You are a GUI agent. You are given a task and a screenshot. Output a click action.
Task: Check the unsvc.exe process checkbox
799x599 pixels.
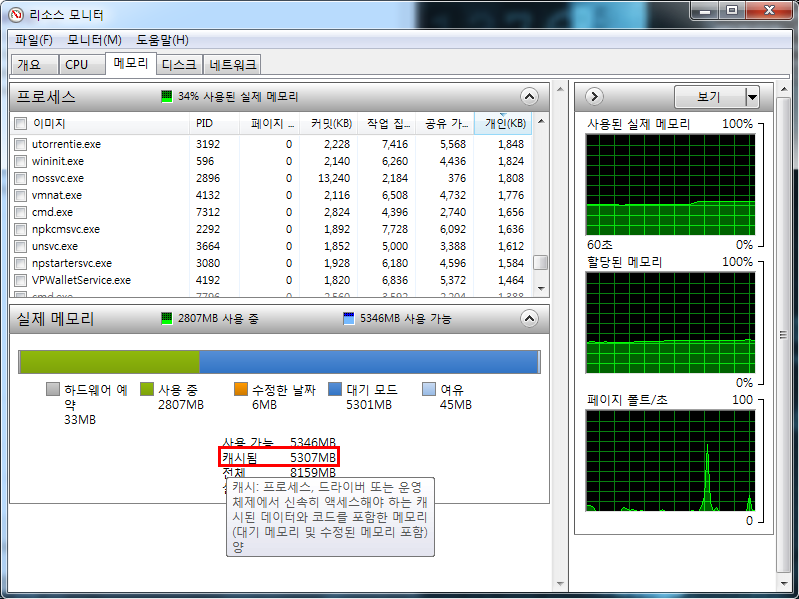[20, 247]
